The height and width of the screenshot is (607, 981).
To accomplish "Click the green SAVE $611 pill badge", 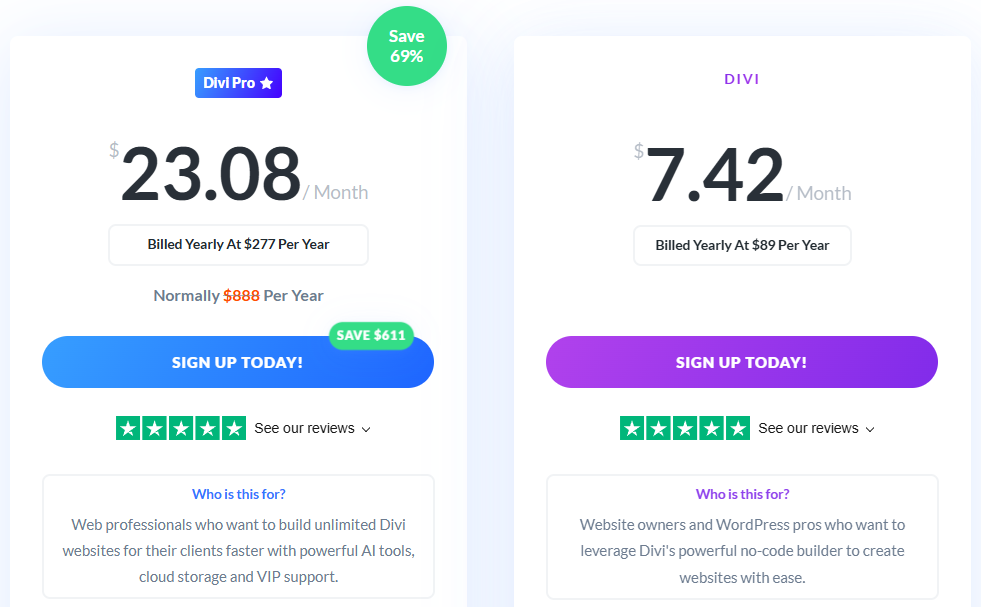I will click(x=371, y=335).
